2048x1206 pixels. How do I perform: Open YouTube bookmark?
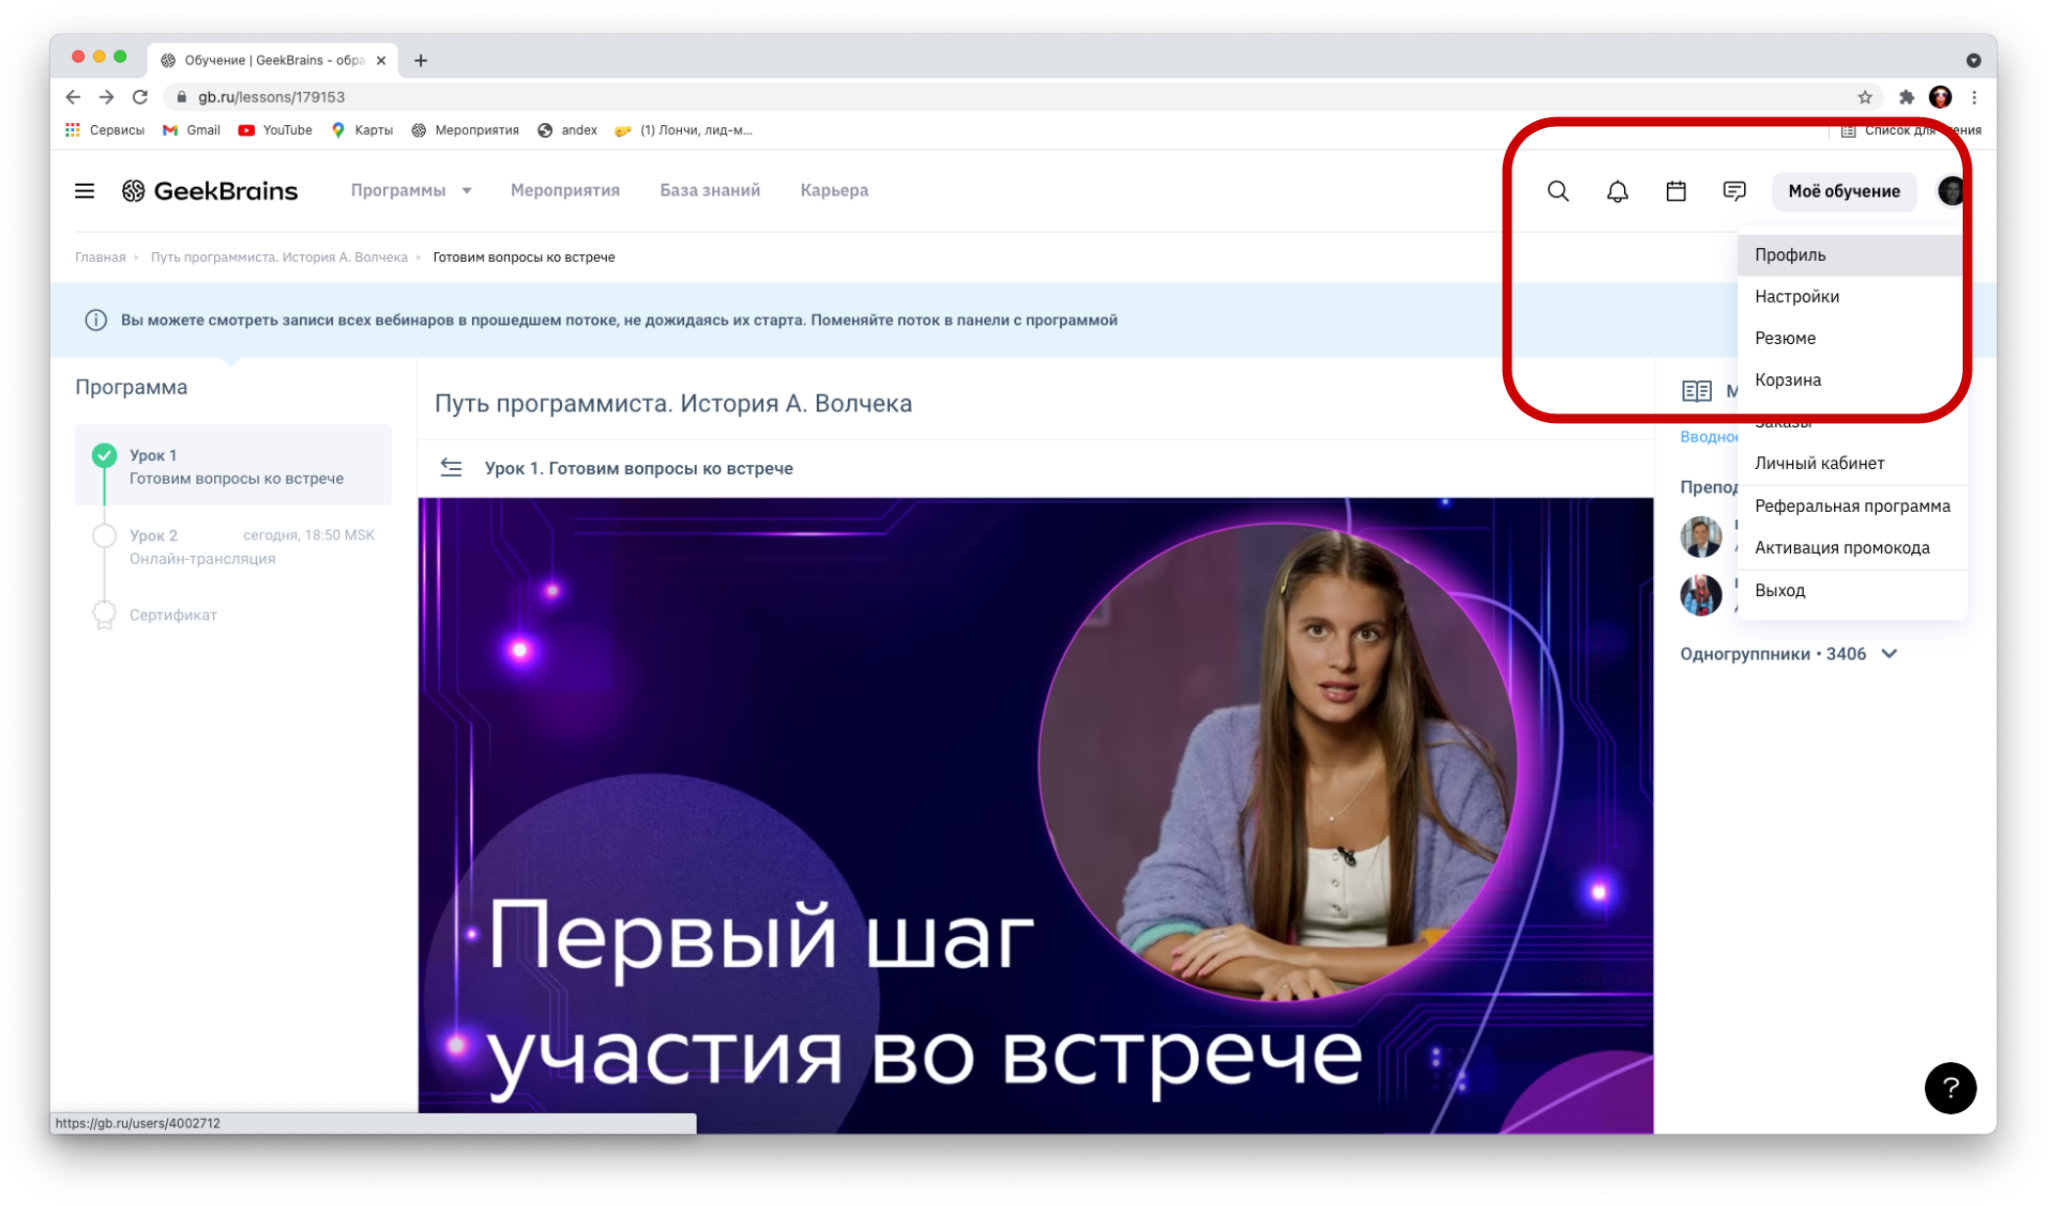tap(275, 130)
